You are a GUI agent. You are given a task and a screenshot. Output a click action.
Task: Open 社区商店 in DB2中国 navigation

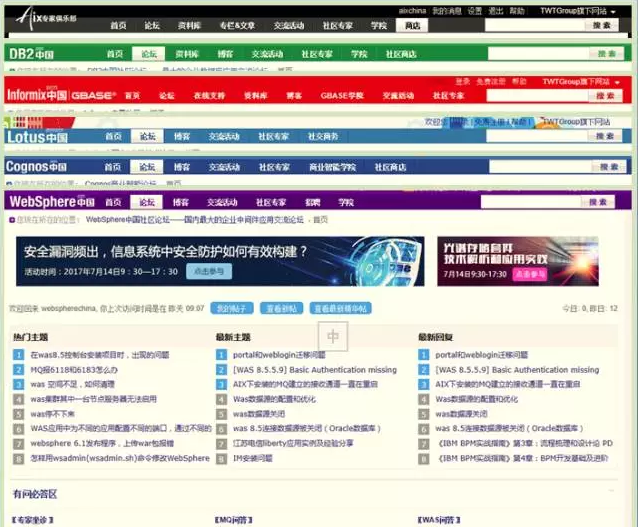point(401,54)
